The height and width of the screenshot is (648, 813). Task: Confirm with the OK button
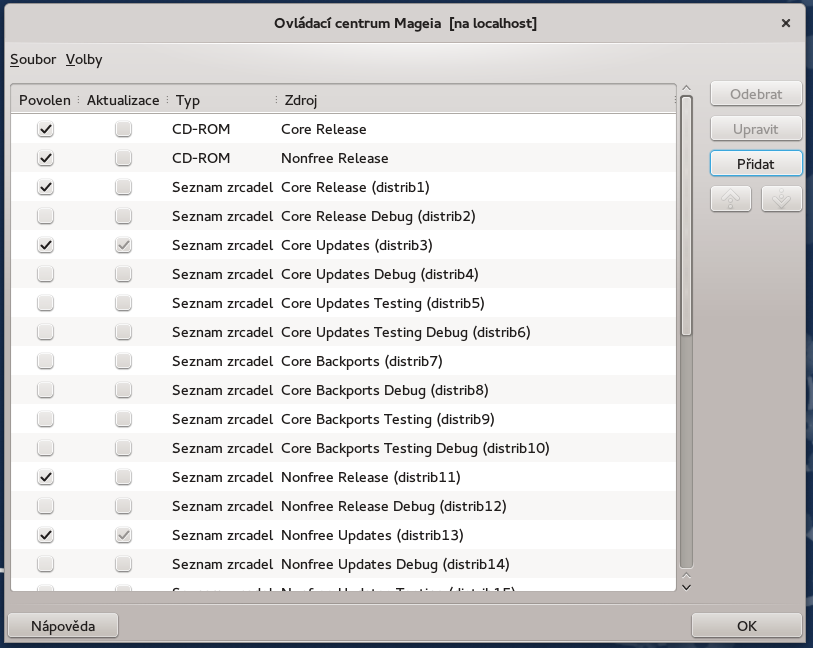tap(747, 626)
